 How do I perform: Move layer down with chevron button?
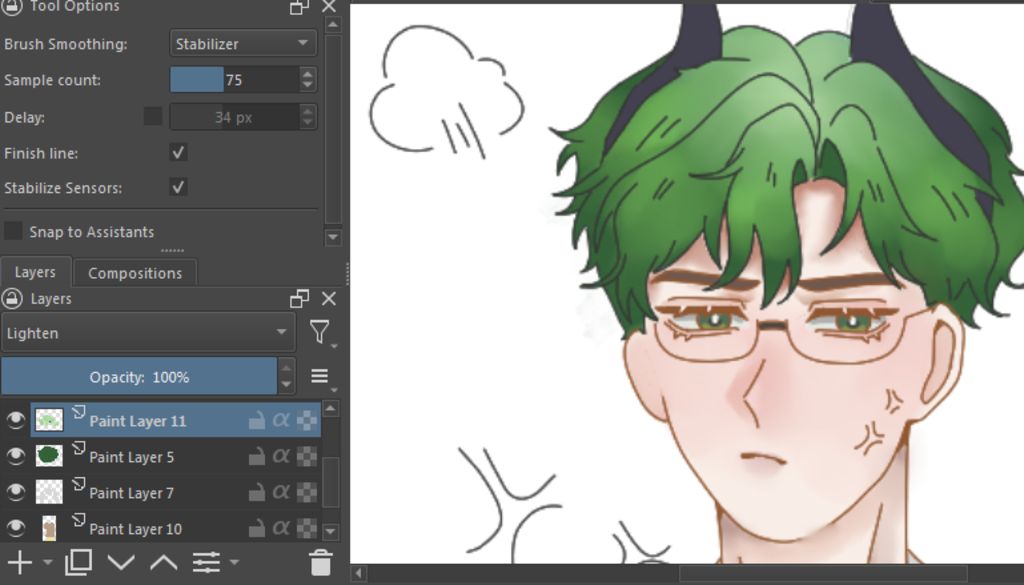[x=121, y=562]
